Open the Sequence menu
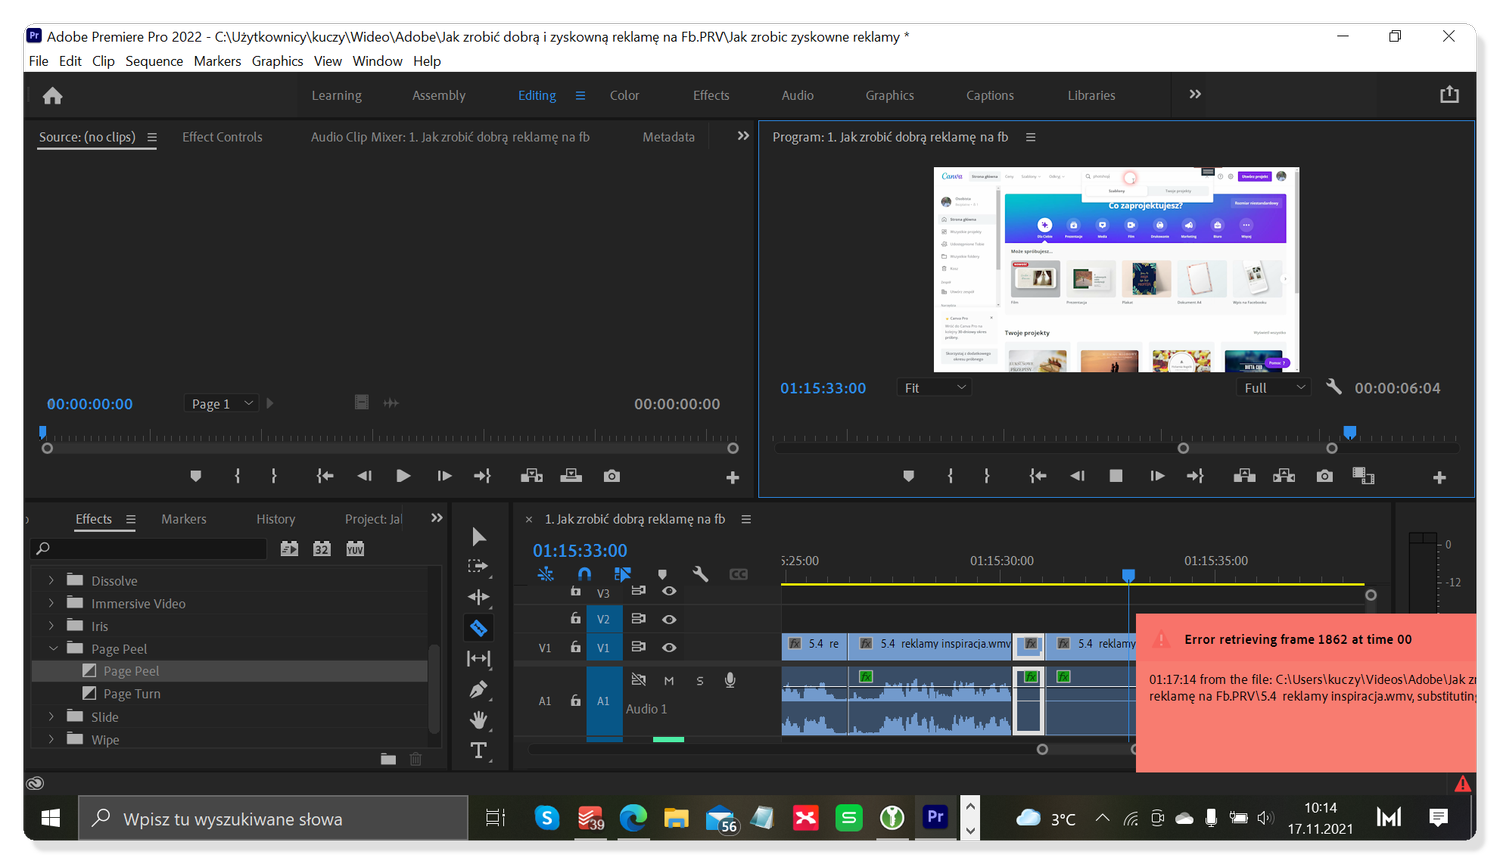This screenshot has width=1500, height=864. pos(154,61)
